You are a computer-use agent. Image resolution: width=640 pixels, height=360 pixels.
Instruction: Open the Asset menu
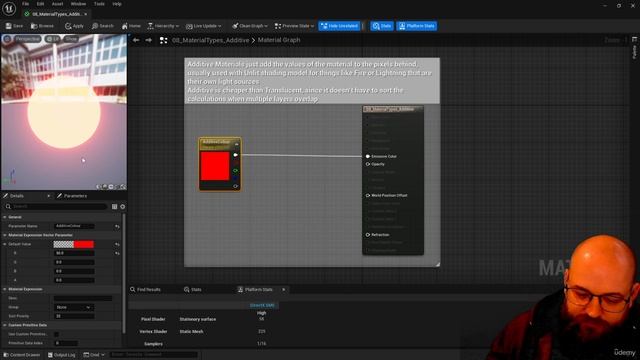[57, 4]
